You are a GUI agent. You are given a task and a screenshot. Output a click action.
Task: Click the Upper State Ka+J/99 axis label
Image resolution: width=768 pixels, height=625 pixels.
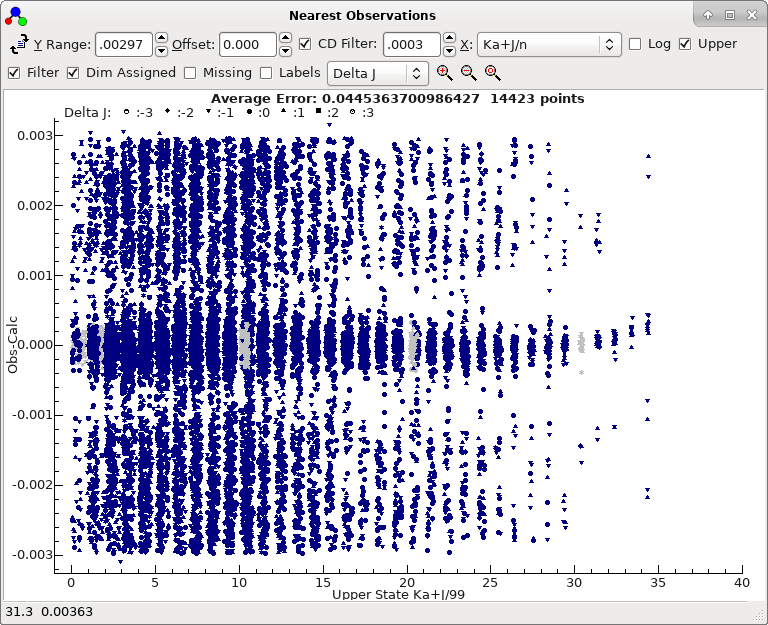pyautogui.click(x=398, y=595)
